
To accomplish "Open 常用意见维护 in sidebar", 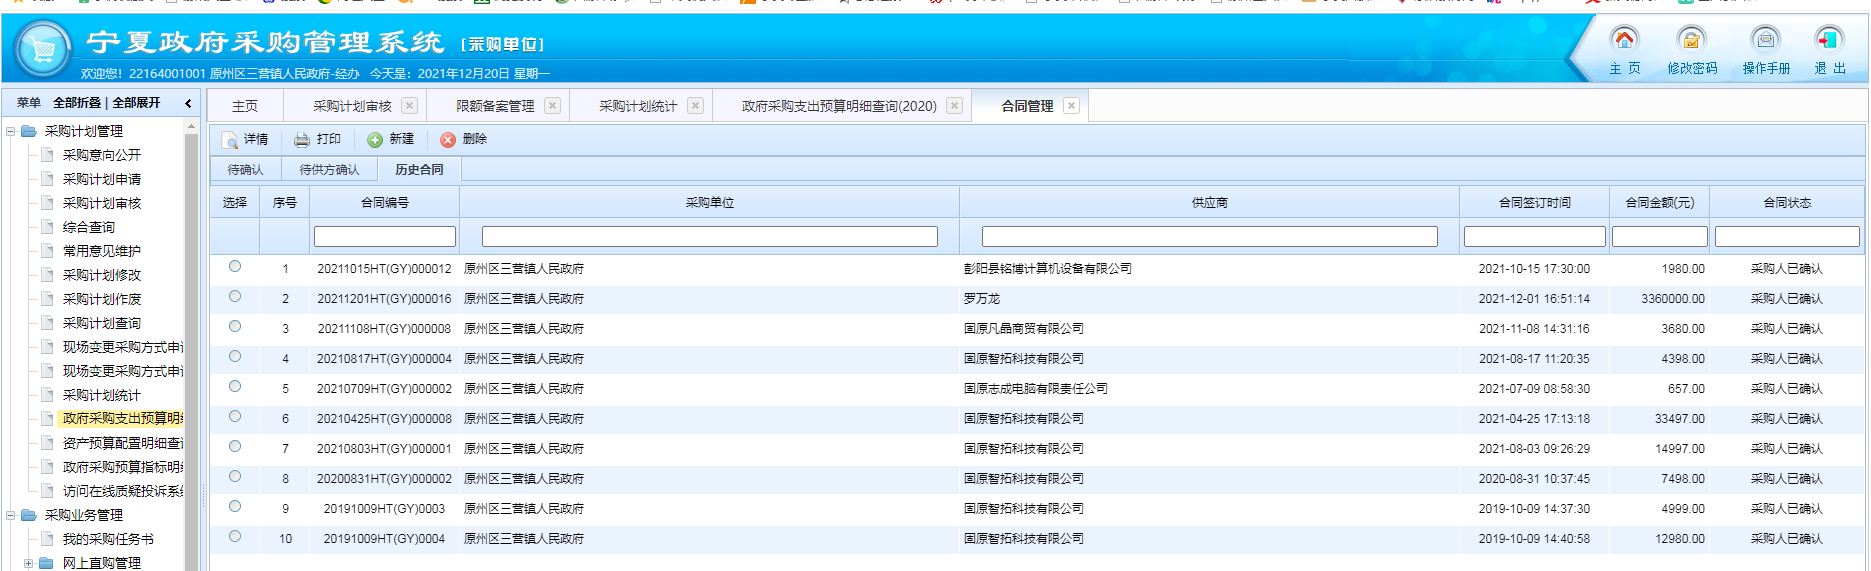I will (x=102, y=251).
